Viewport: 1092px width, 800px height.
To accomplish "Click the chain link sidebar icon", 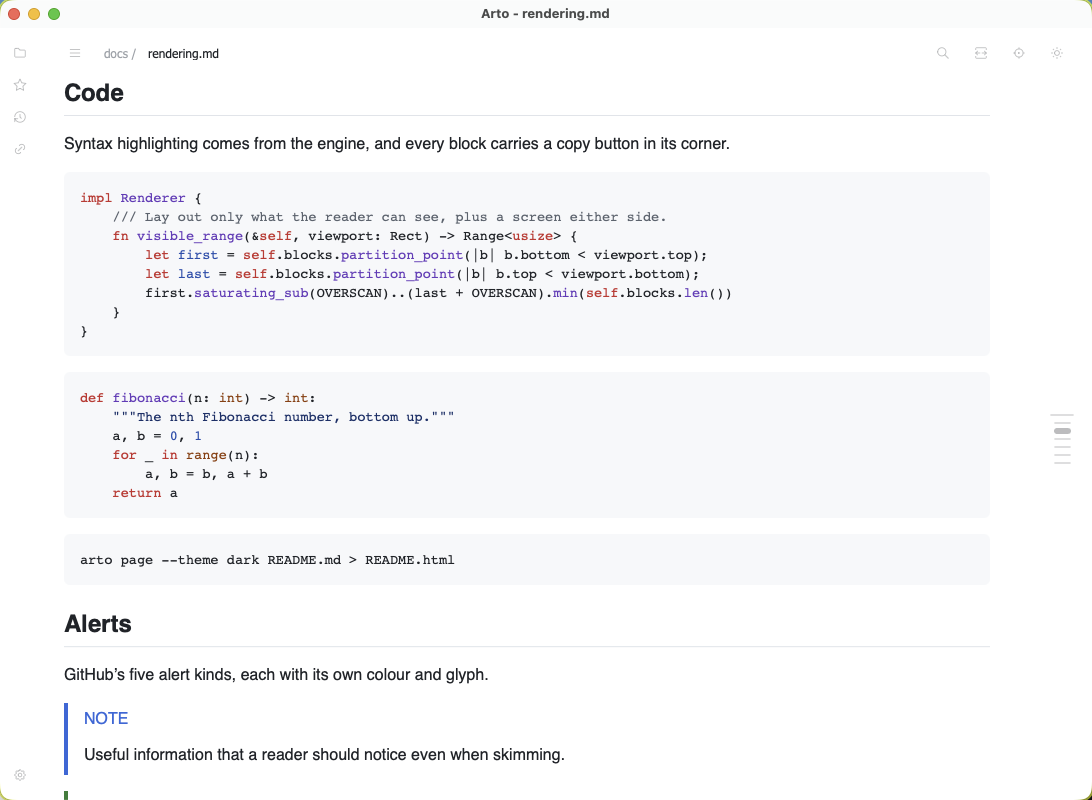I will [x=20, y=149].
